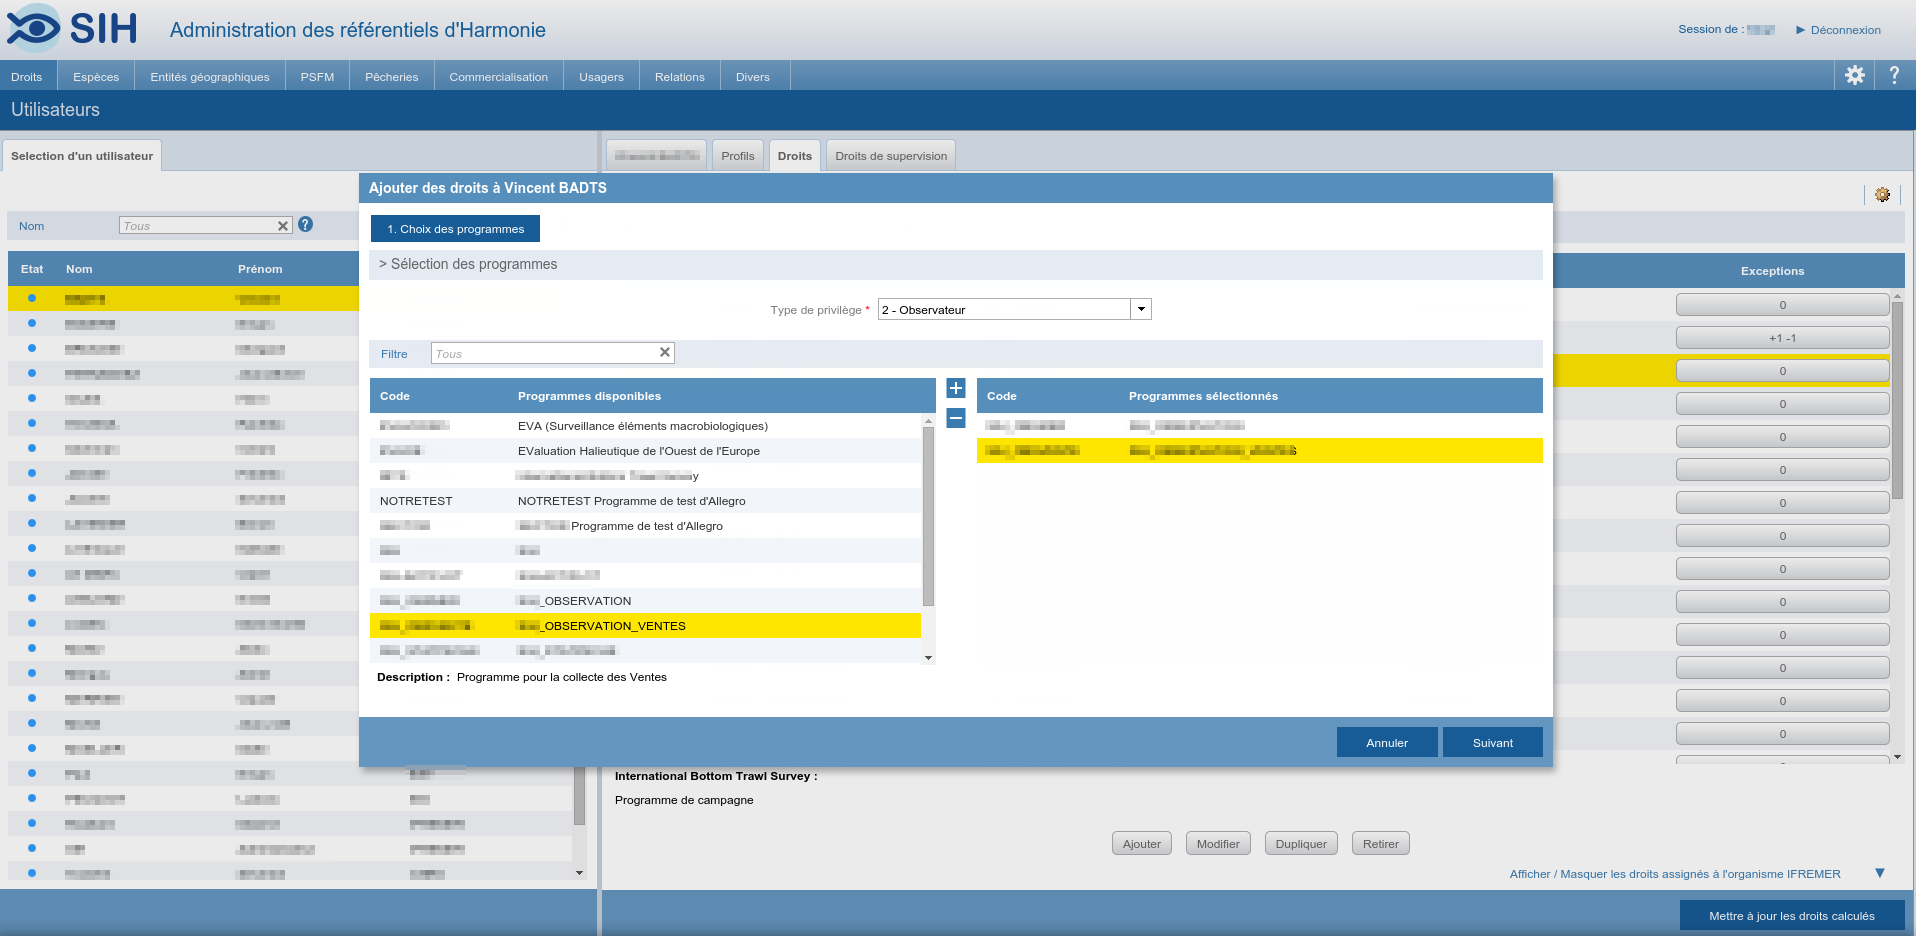This screenshot has width=1916, height=936.
Task: Expand the Sélection des programmes section
Action: 468,264
